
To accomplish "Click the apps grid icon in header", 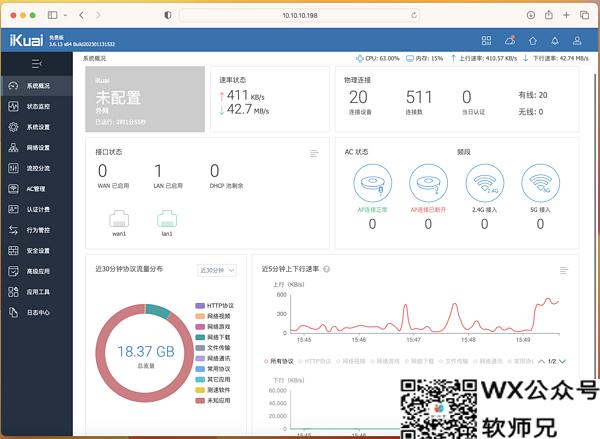I will click(x=486, y=41).
